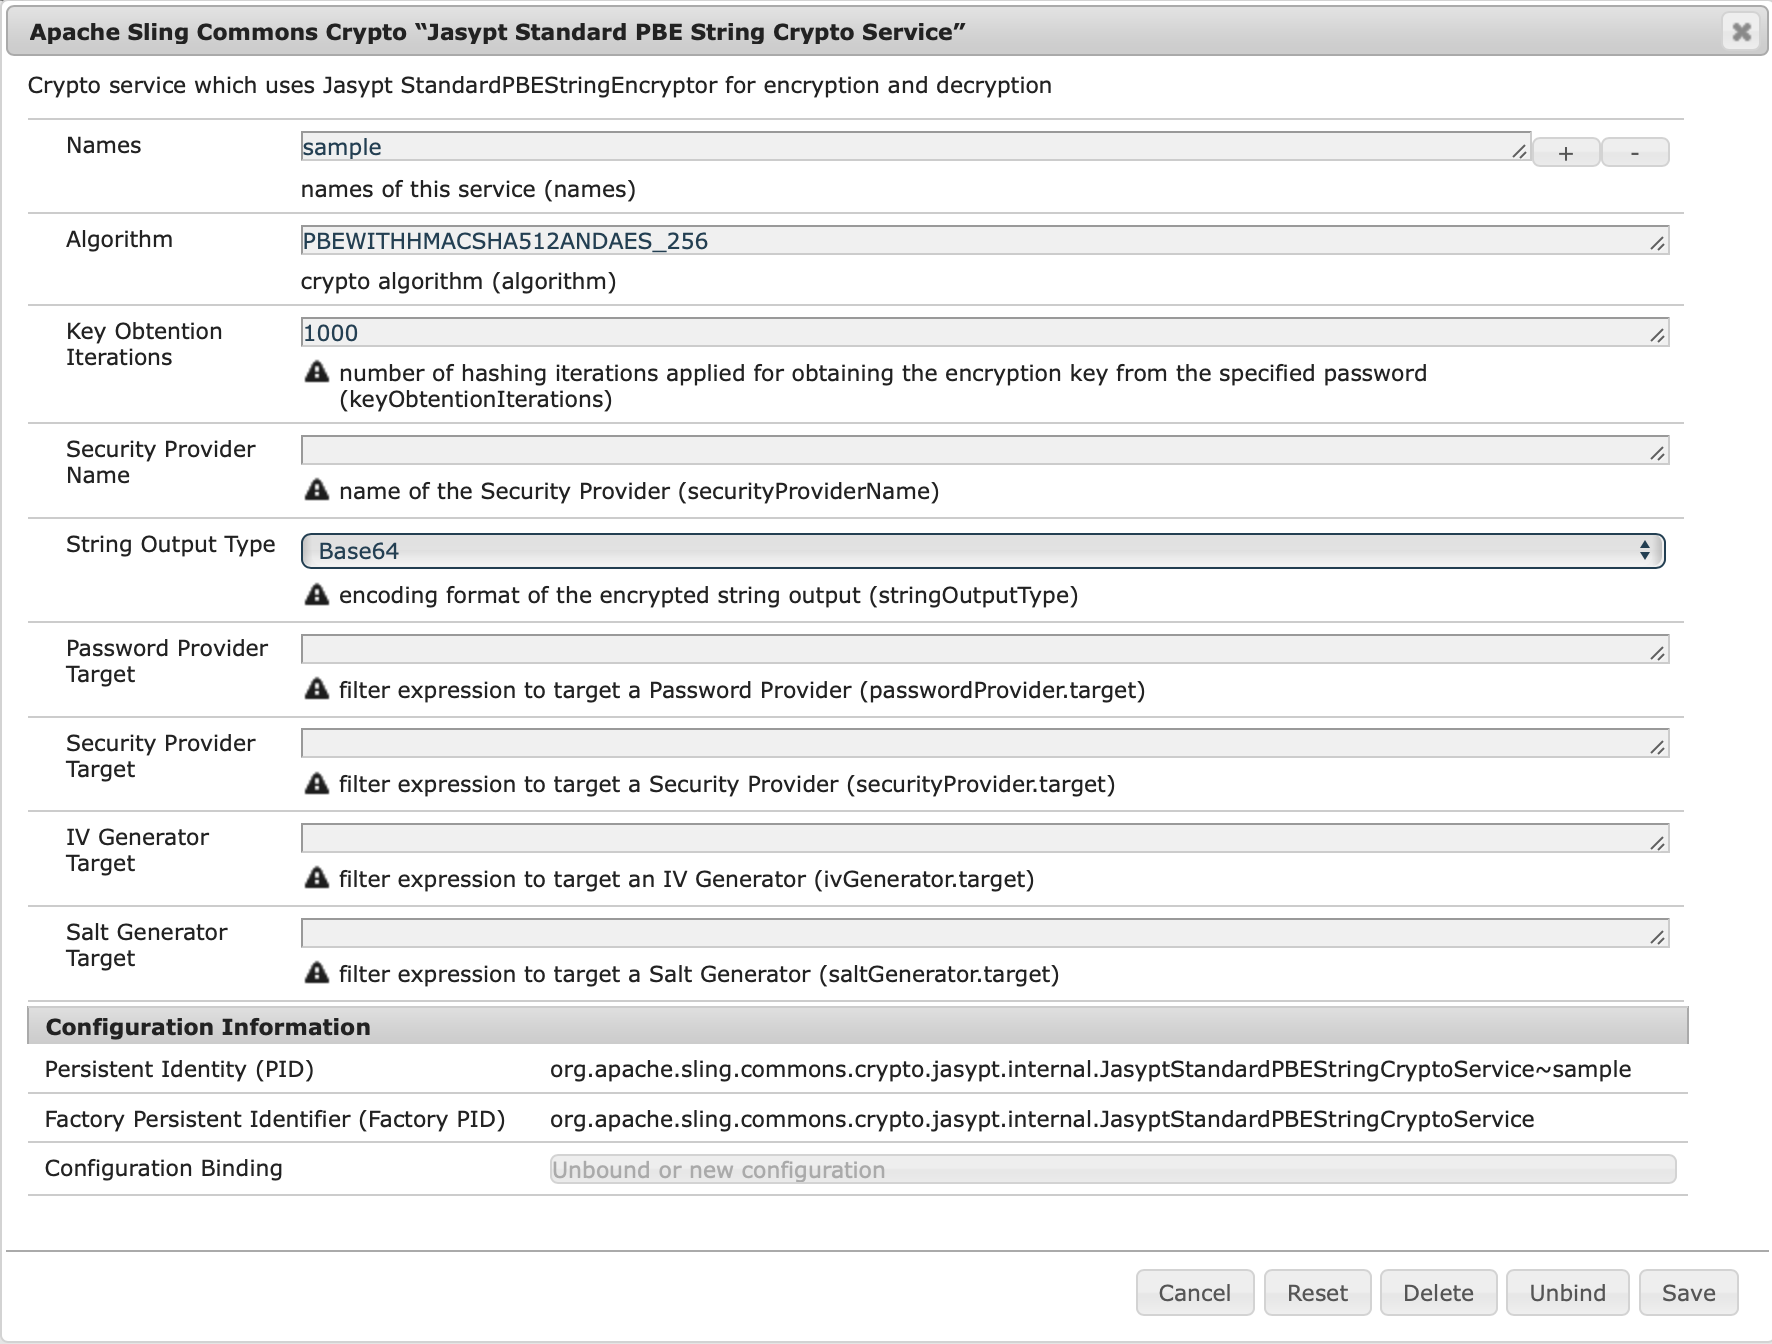Click the warning icon next to Security Provider Name description
The height and width of the screenshot is (1344, 1772).
click(x=316, y=490)
